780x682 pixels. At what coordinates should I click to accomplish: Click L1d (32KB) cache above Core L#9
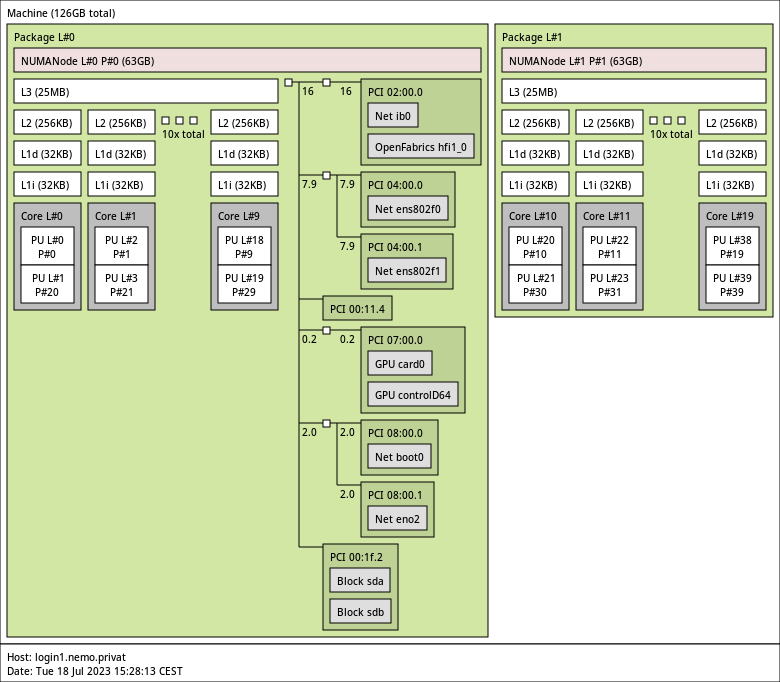244,154
